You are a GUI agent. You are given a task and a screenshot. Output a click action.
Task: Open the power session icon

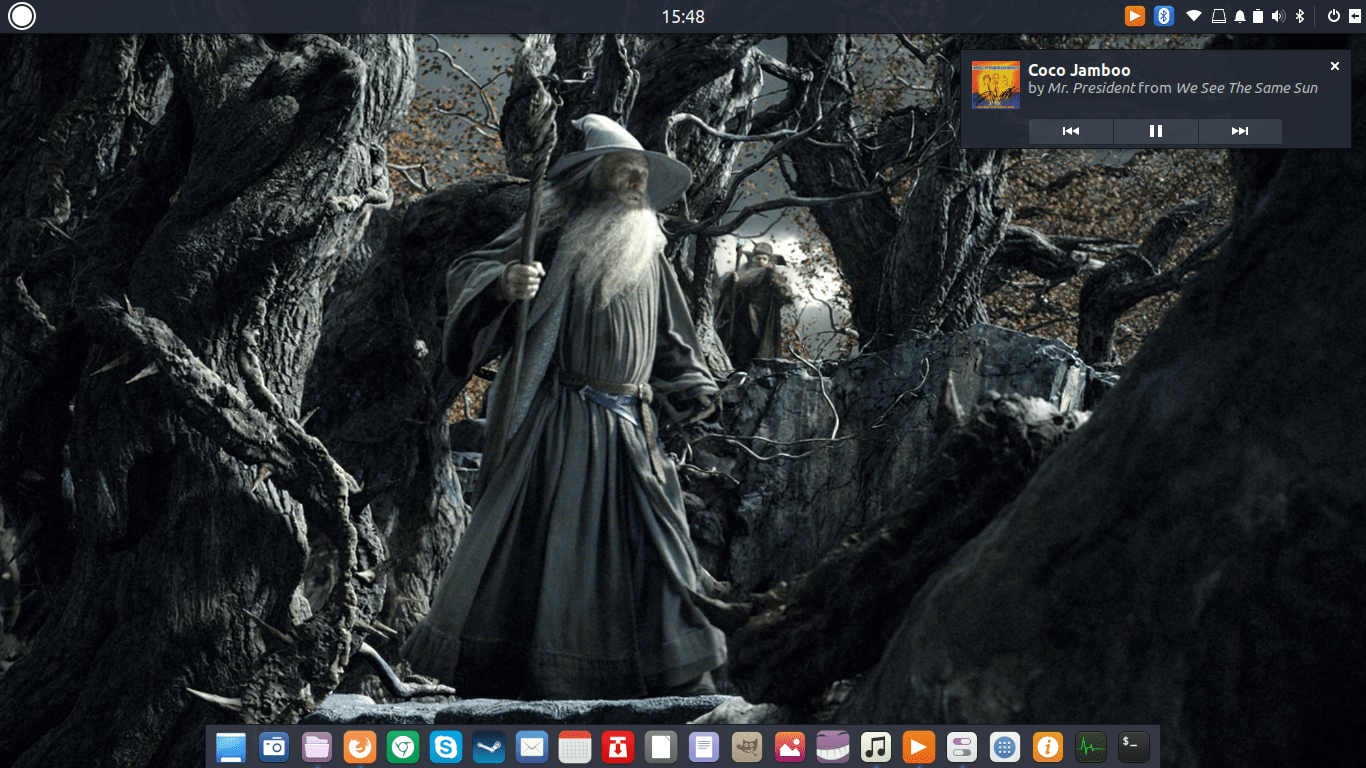[1333, 16]
